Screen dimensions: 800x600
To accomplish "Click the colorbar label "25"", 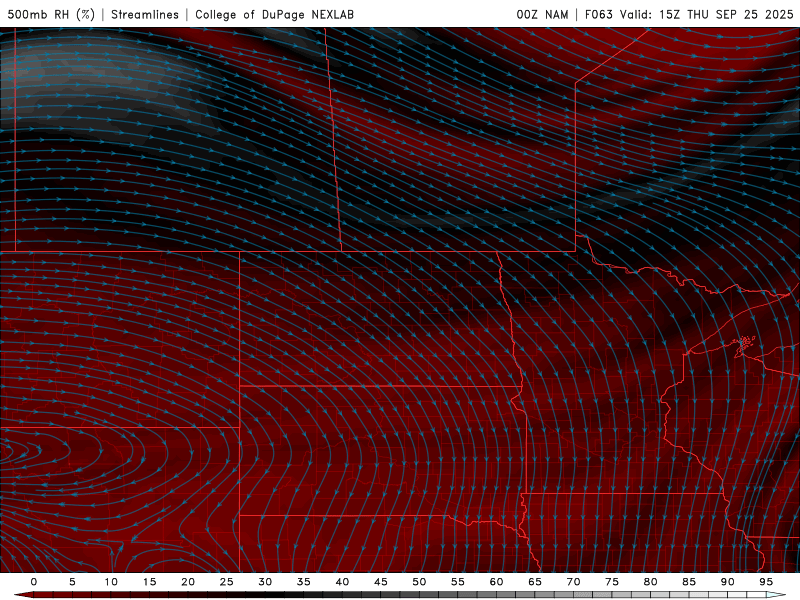I will [x=227, y=582].
